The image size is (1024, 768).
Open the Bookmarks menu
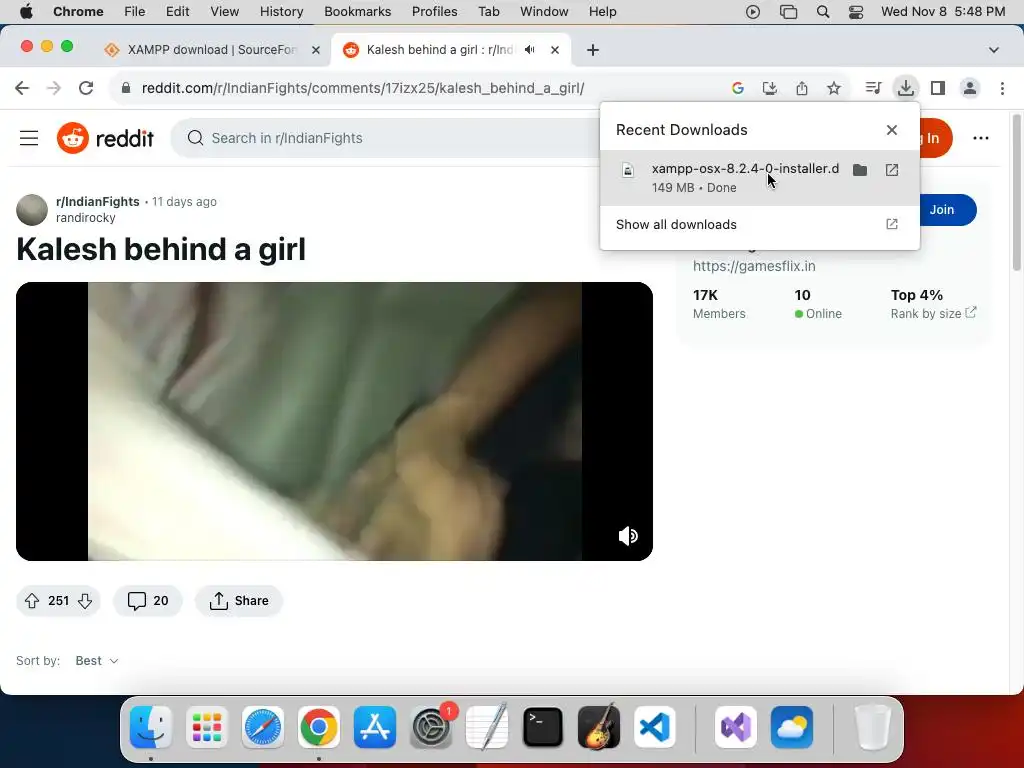click(x=357, y=12)
